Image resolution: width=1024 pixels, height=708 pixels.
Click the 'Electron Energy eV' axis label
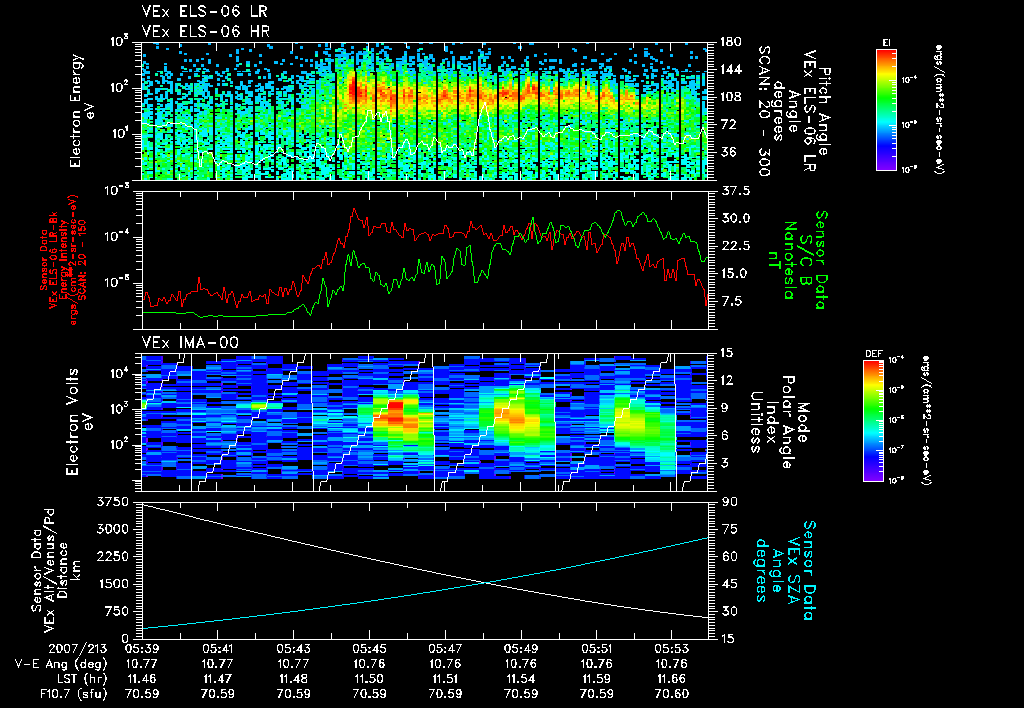point(82,111)
